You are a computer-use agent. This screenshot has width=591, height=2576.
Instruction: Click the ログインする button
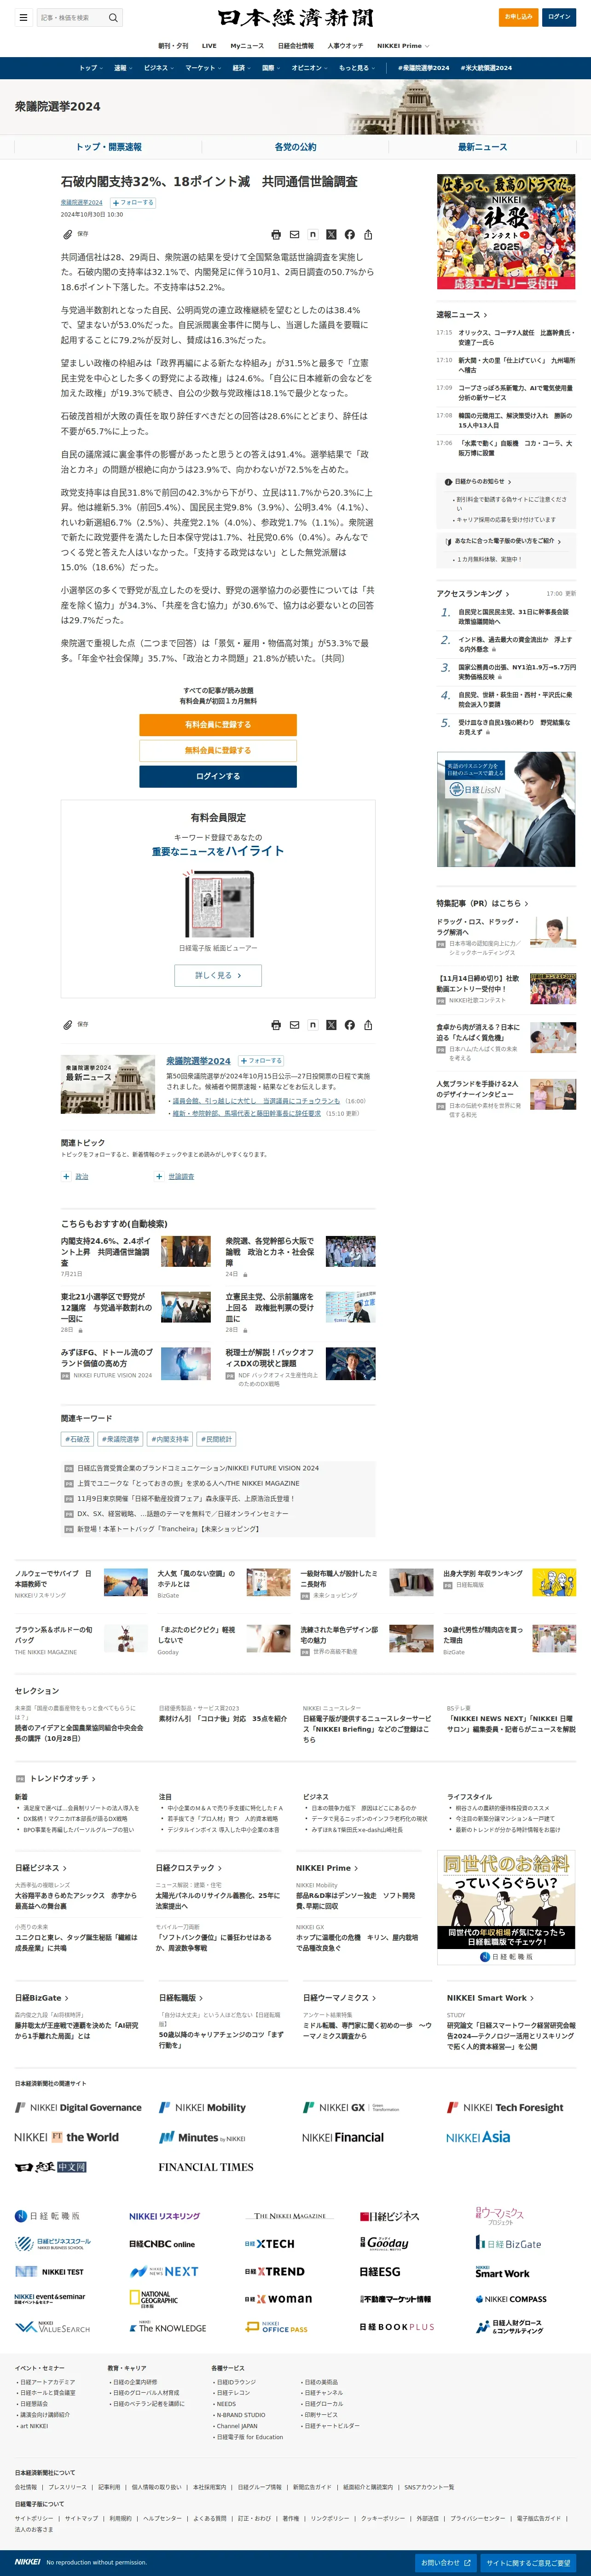[218, 776]
